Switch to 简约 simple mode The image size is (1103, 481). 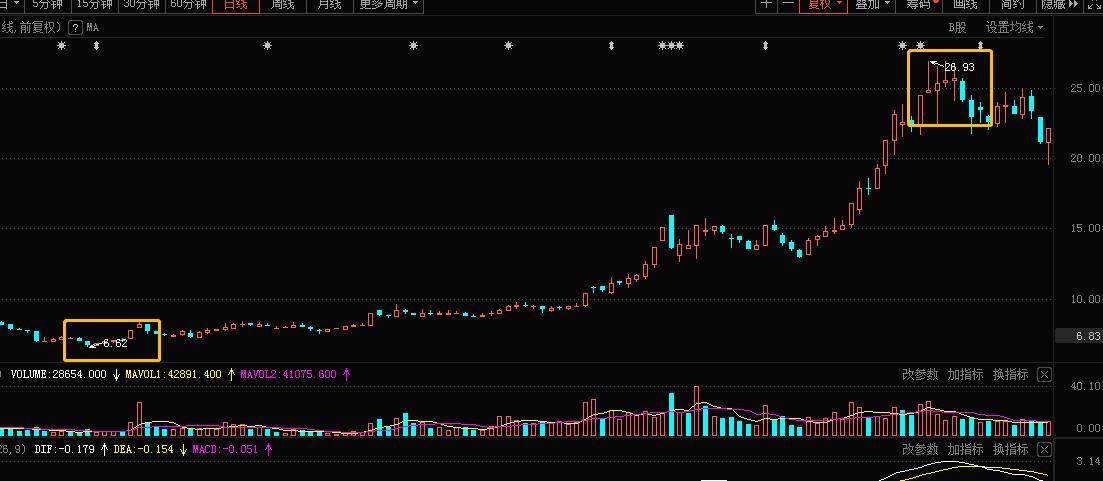pos(1012,4)
